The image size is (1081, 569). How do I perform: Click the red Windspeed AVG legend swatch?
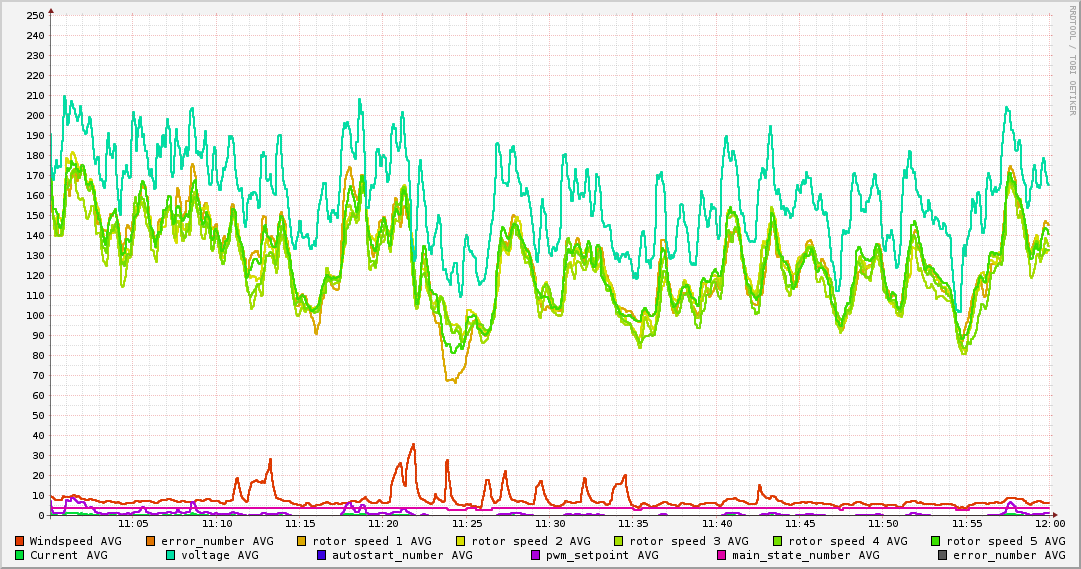pos(19,541)
